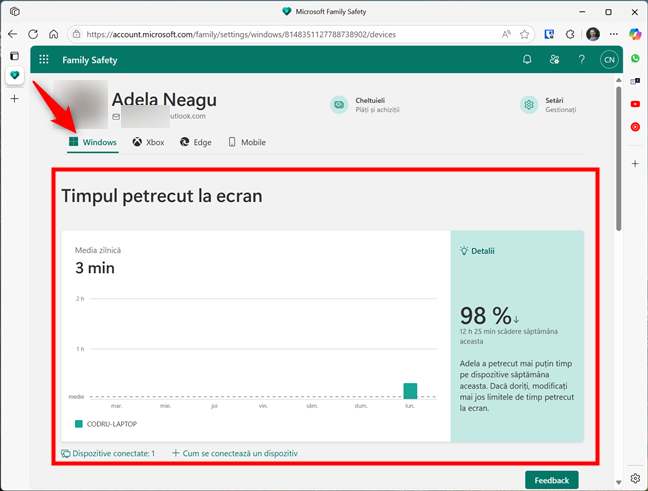Open browser Settings and more menu
This screenshot has height=491, width=648.
pos(614,34)
